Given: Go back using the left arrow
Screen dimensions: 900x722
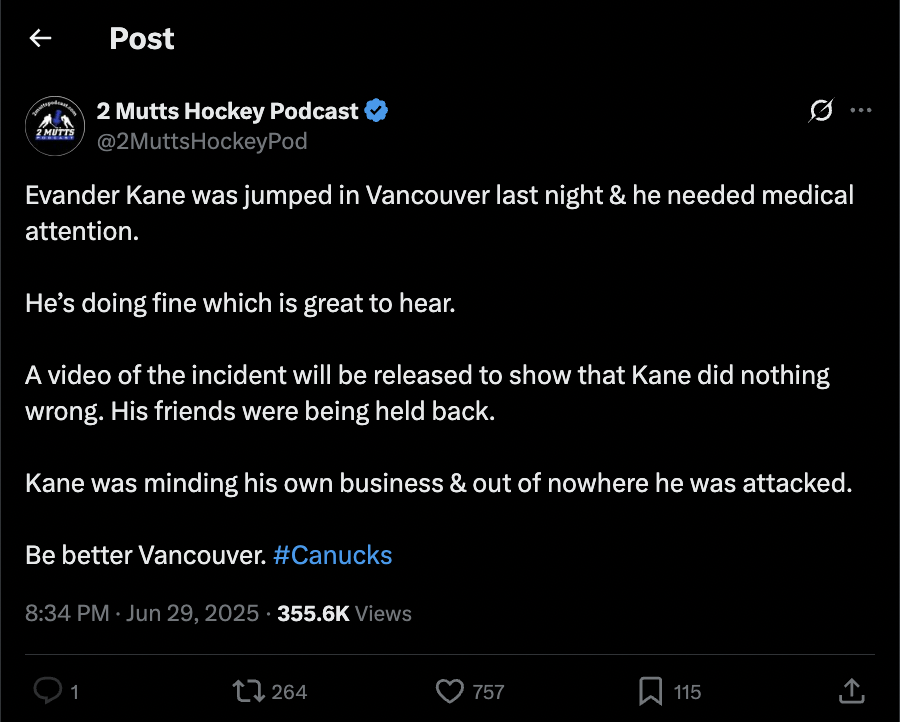Looking at the screenshot, I should [x=40, y=38].
